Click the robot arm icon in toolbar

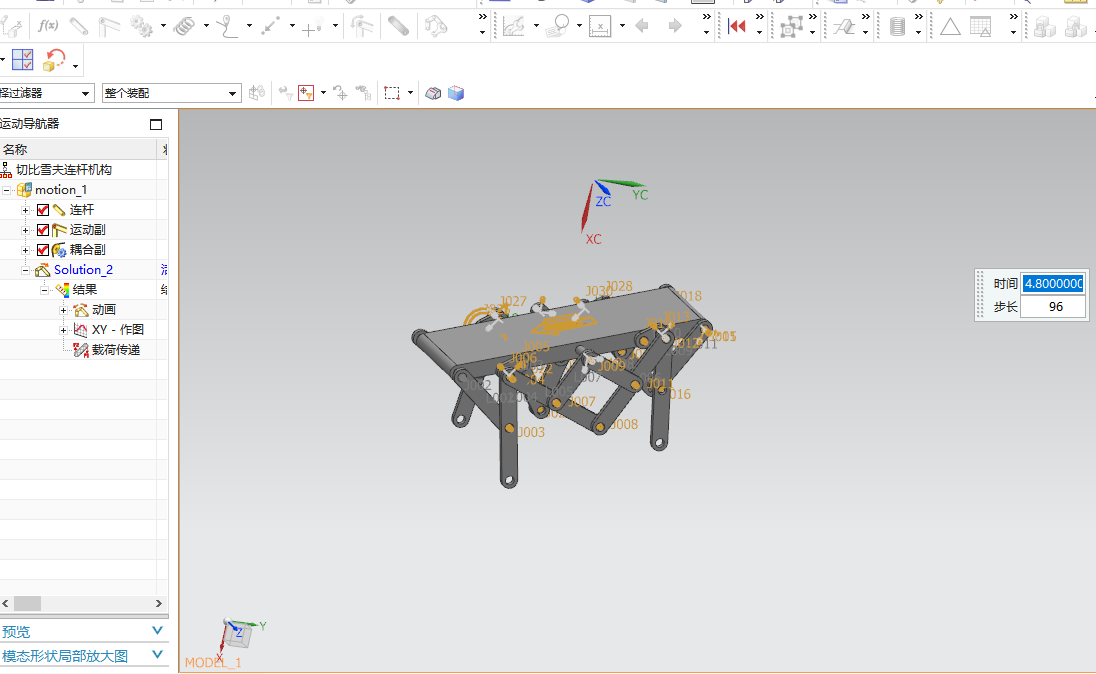coord(435,27)
